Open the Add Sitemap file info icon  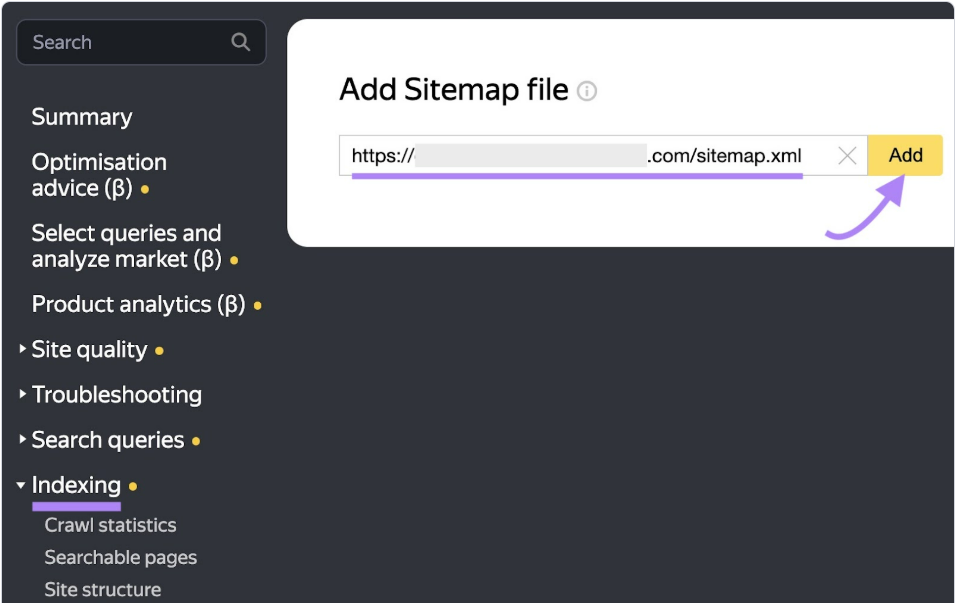pos(587,91)
